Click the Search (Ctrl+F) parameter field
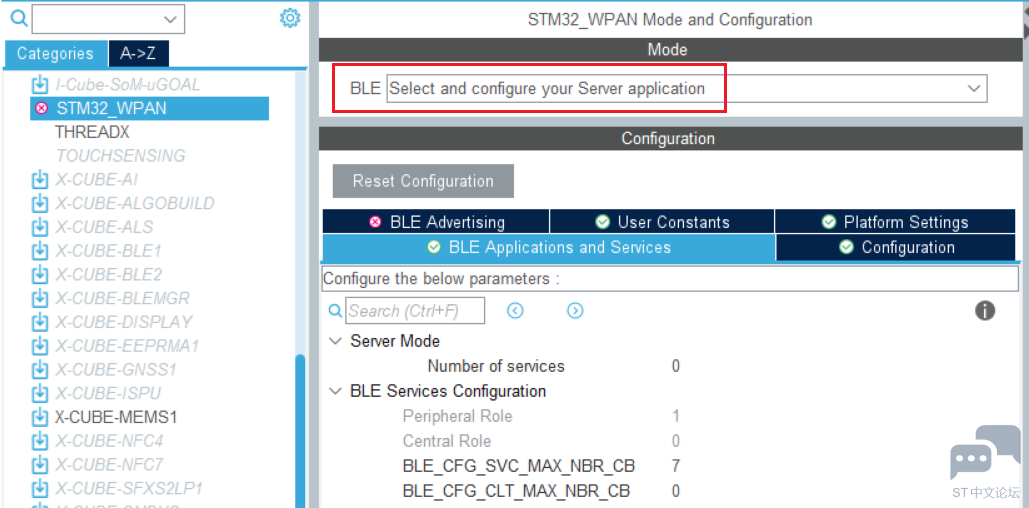 click(x=415, y=310)
